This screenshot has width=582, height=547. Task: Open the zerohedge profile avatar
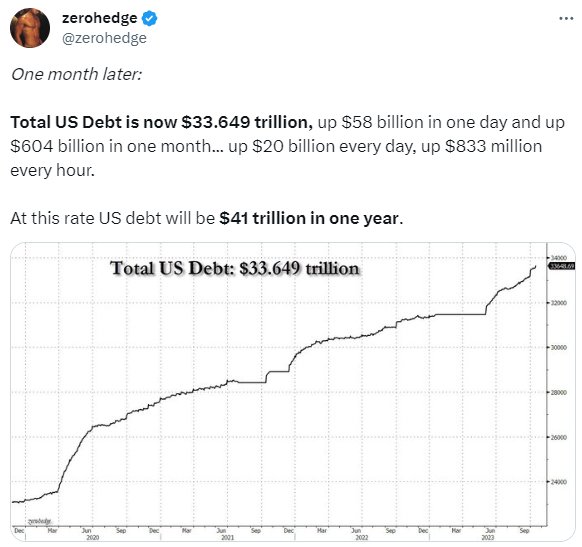click(30, 28)
